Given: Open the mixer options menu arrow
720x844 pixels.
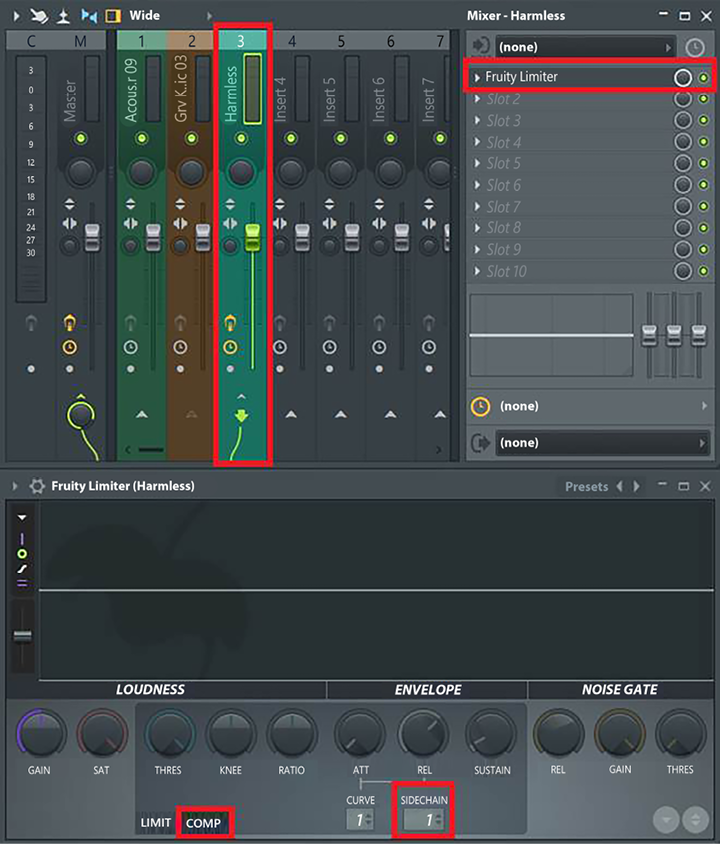Looking at the screenshot, I should point(16,16).
